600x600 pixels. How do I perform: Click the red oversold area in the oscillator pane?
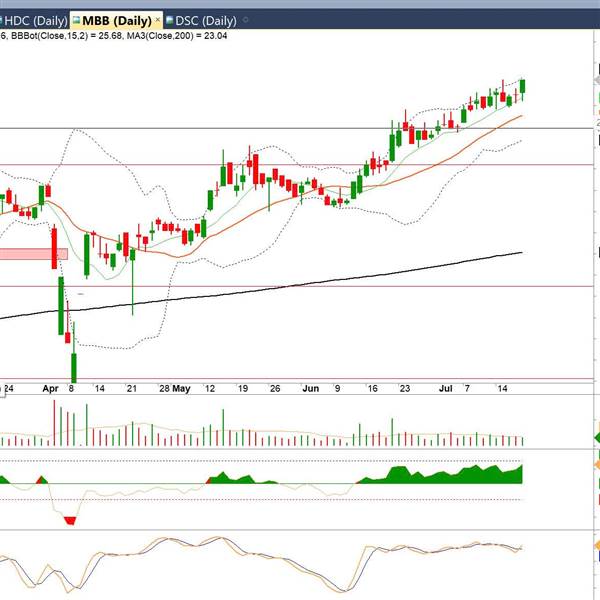click(70, 521)
